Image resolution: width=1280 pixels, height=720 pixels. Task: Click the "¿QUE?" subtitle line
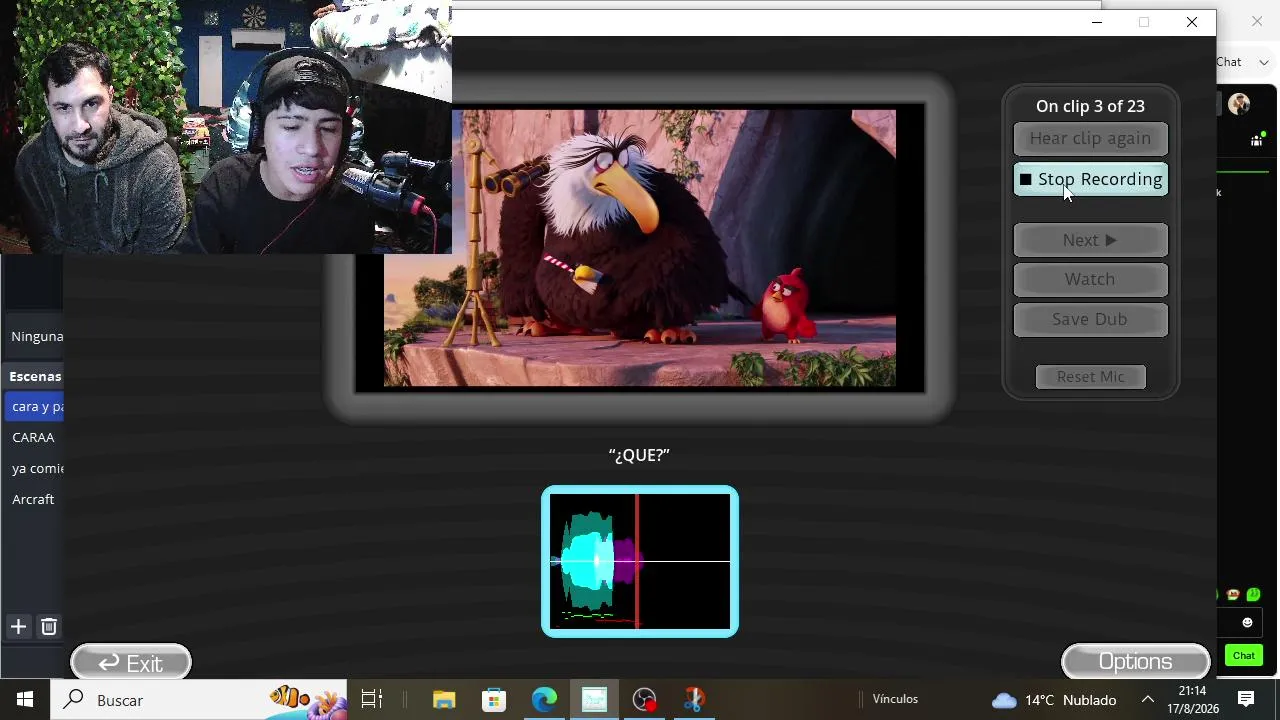[639, 455]
